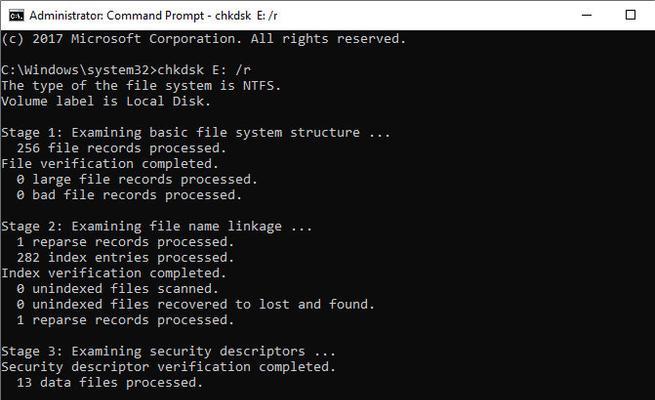The height and width of the screenshot is (400, 655).
Task: Click the 'File verification completed' line
Action: click(x=110, y=164)
